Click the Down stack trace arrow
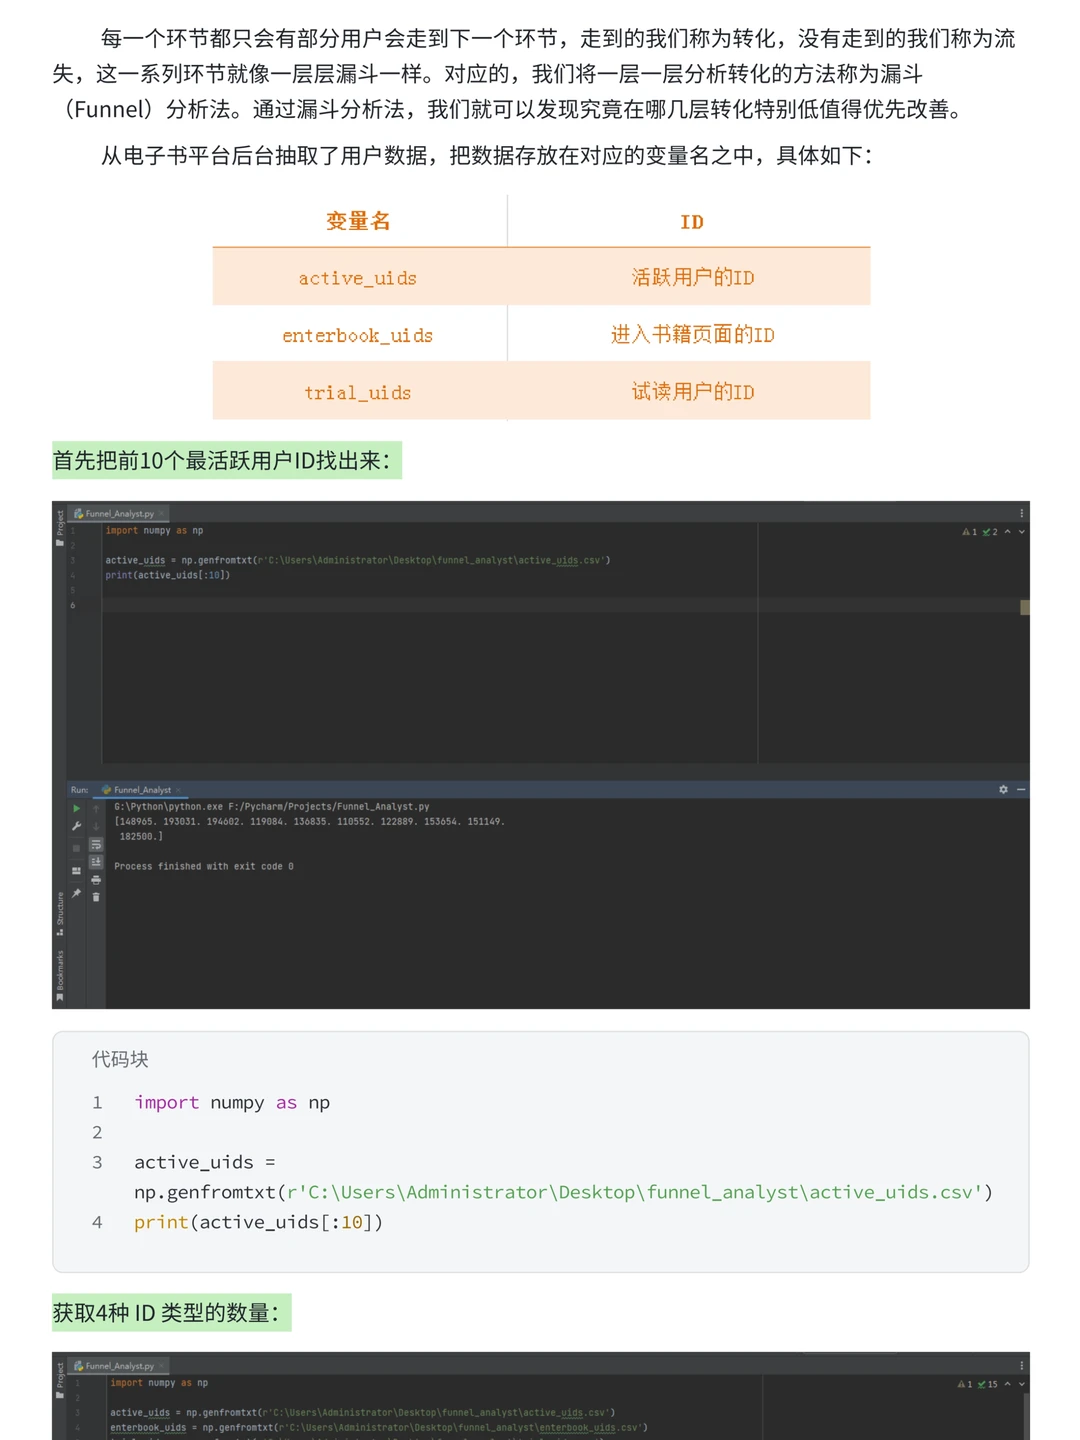The width and height of the screenshot is (1080, 1440). pyautogui.click(x=96, y=826)
